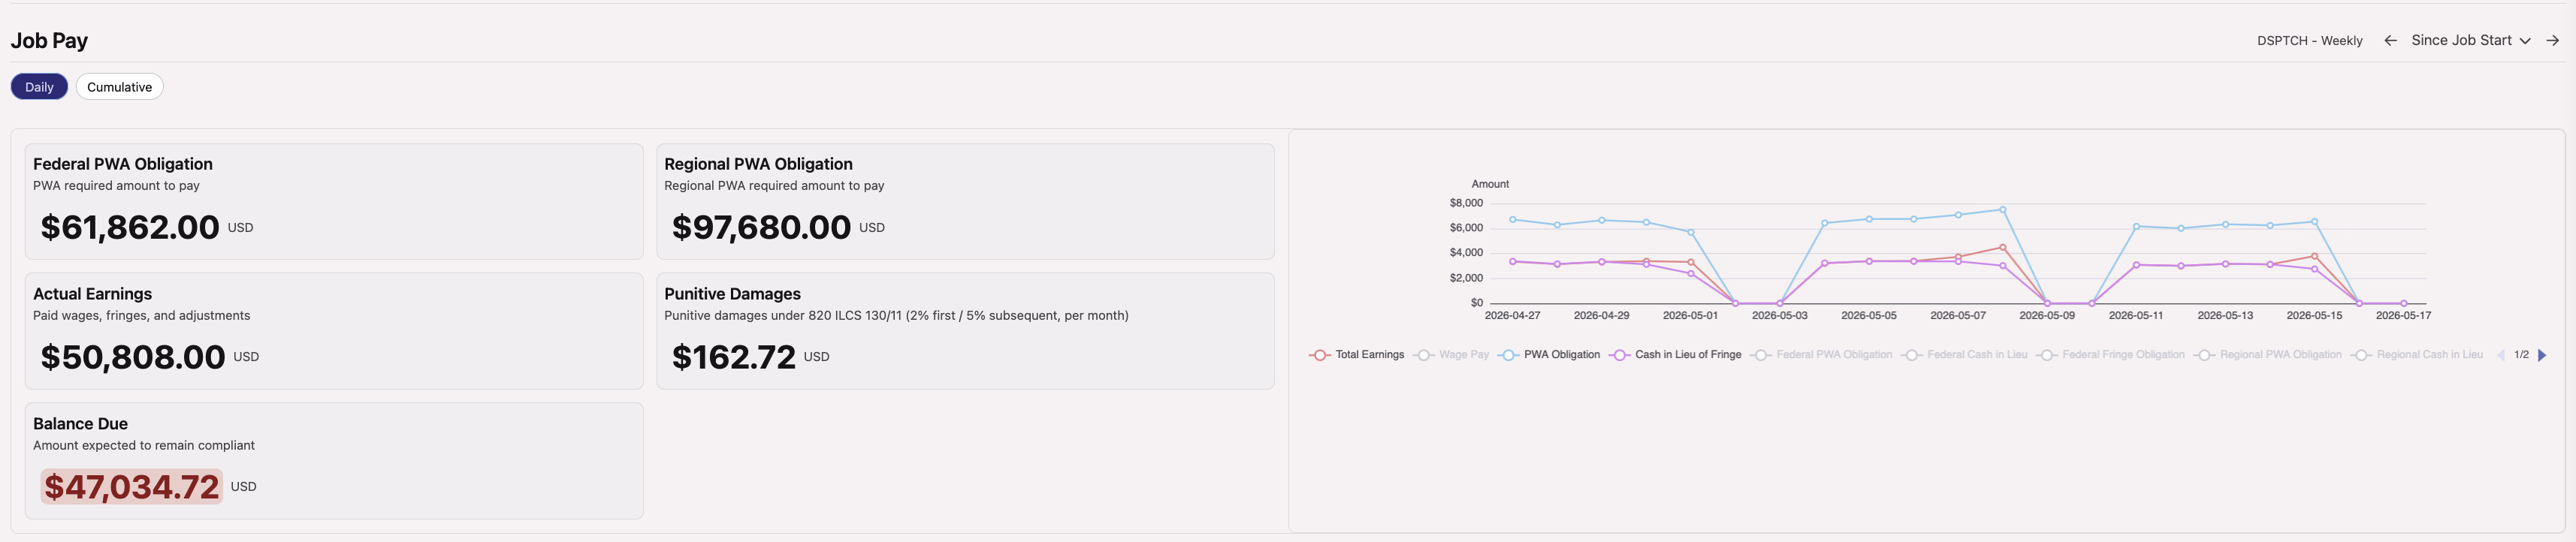Viewport: 2576px width, 542px height.
Task: Toggle Cash in Lieu of Fringe series
Action: 1675,355
